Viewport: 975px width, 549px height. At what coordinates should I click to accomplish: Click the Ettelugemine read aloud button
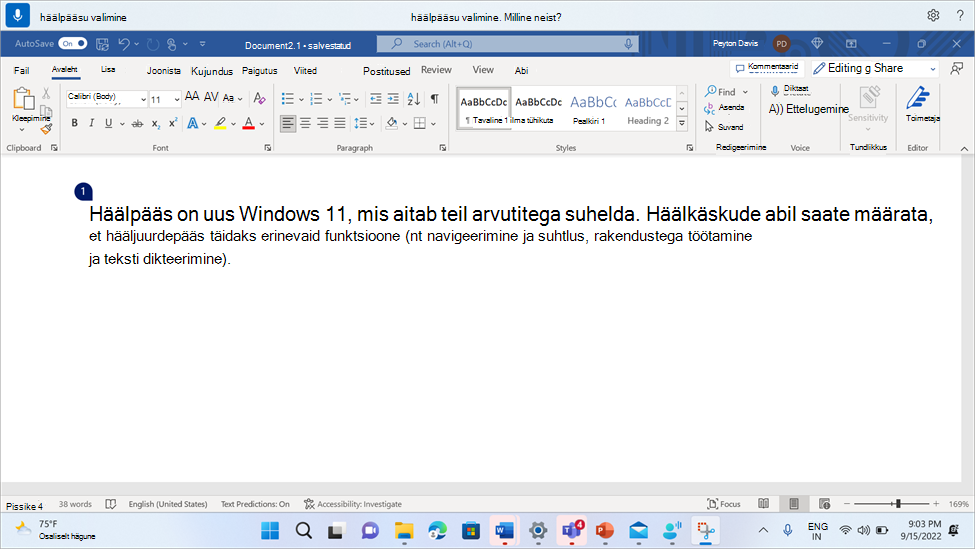(x=808, y=109)
